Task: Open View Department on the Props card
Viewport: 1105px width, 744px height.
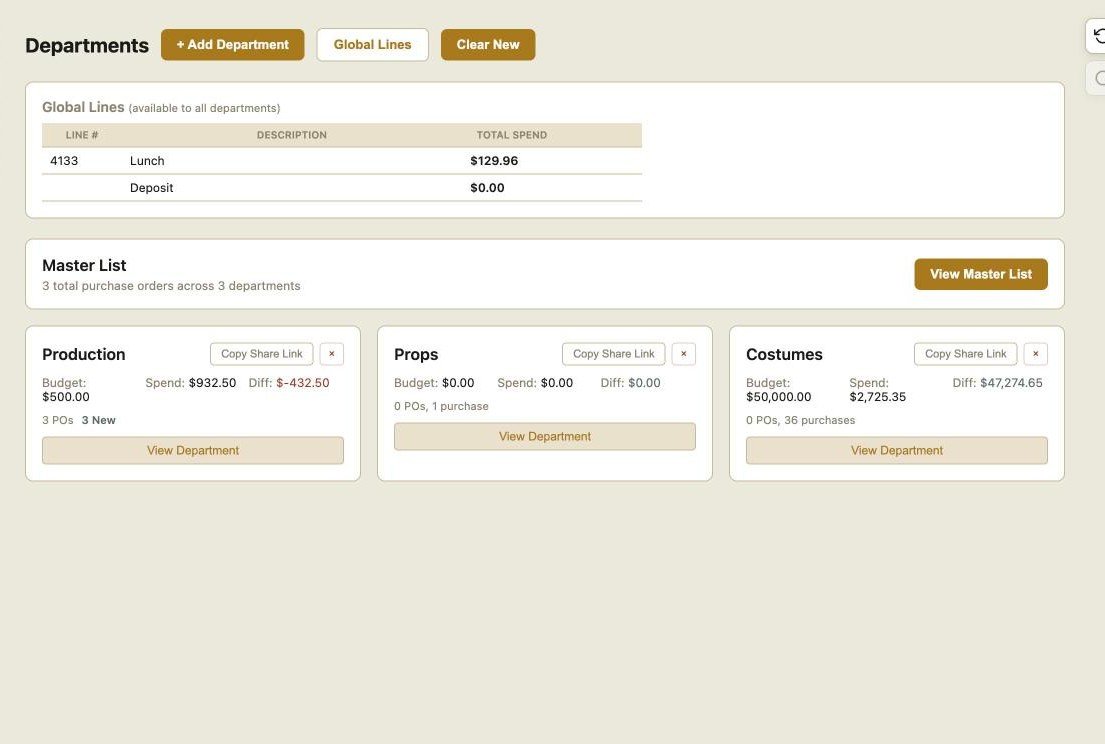Action: point(545,436)
